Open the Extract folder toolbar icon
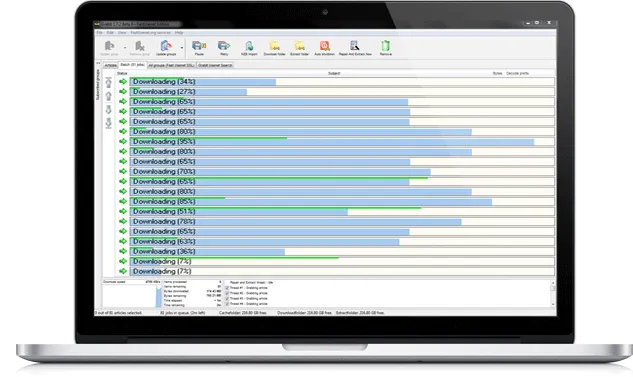Viewport: 633px width, 377px height. pyautogui.click(x=300, y=46)
